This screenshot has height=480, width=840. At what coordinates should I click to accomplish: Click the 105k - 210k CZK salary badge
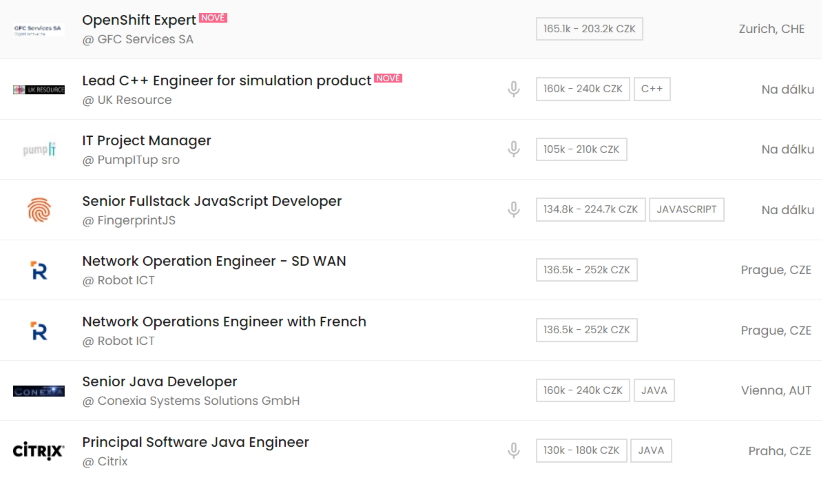coord(581,149)
